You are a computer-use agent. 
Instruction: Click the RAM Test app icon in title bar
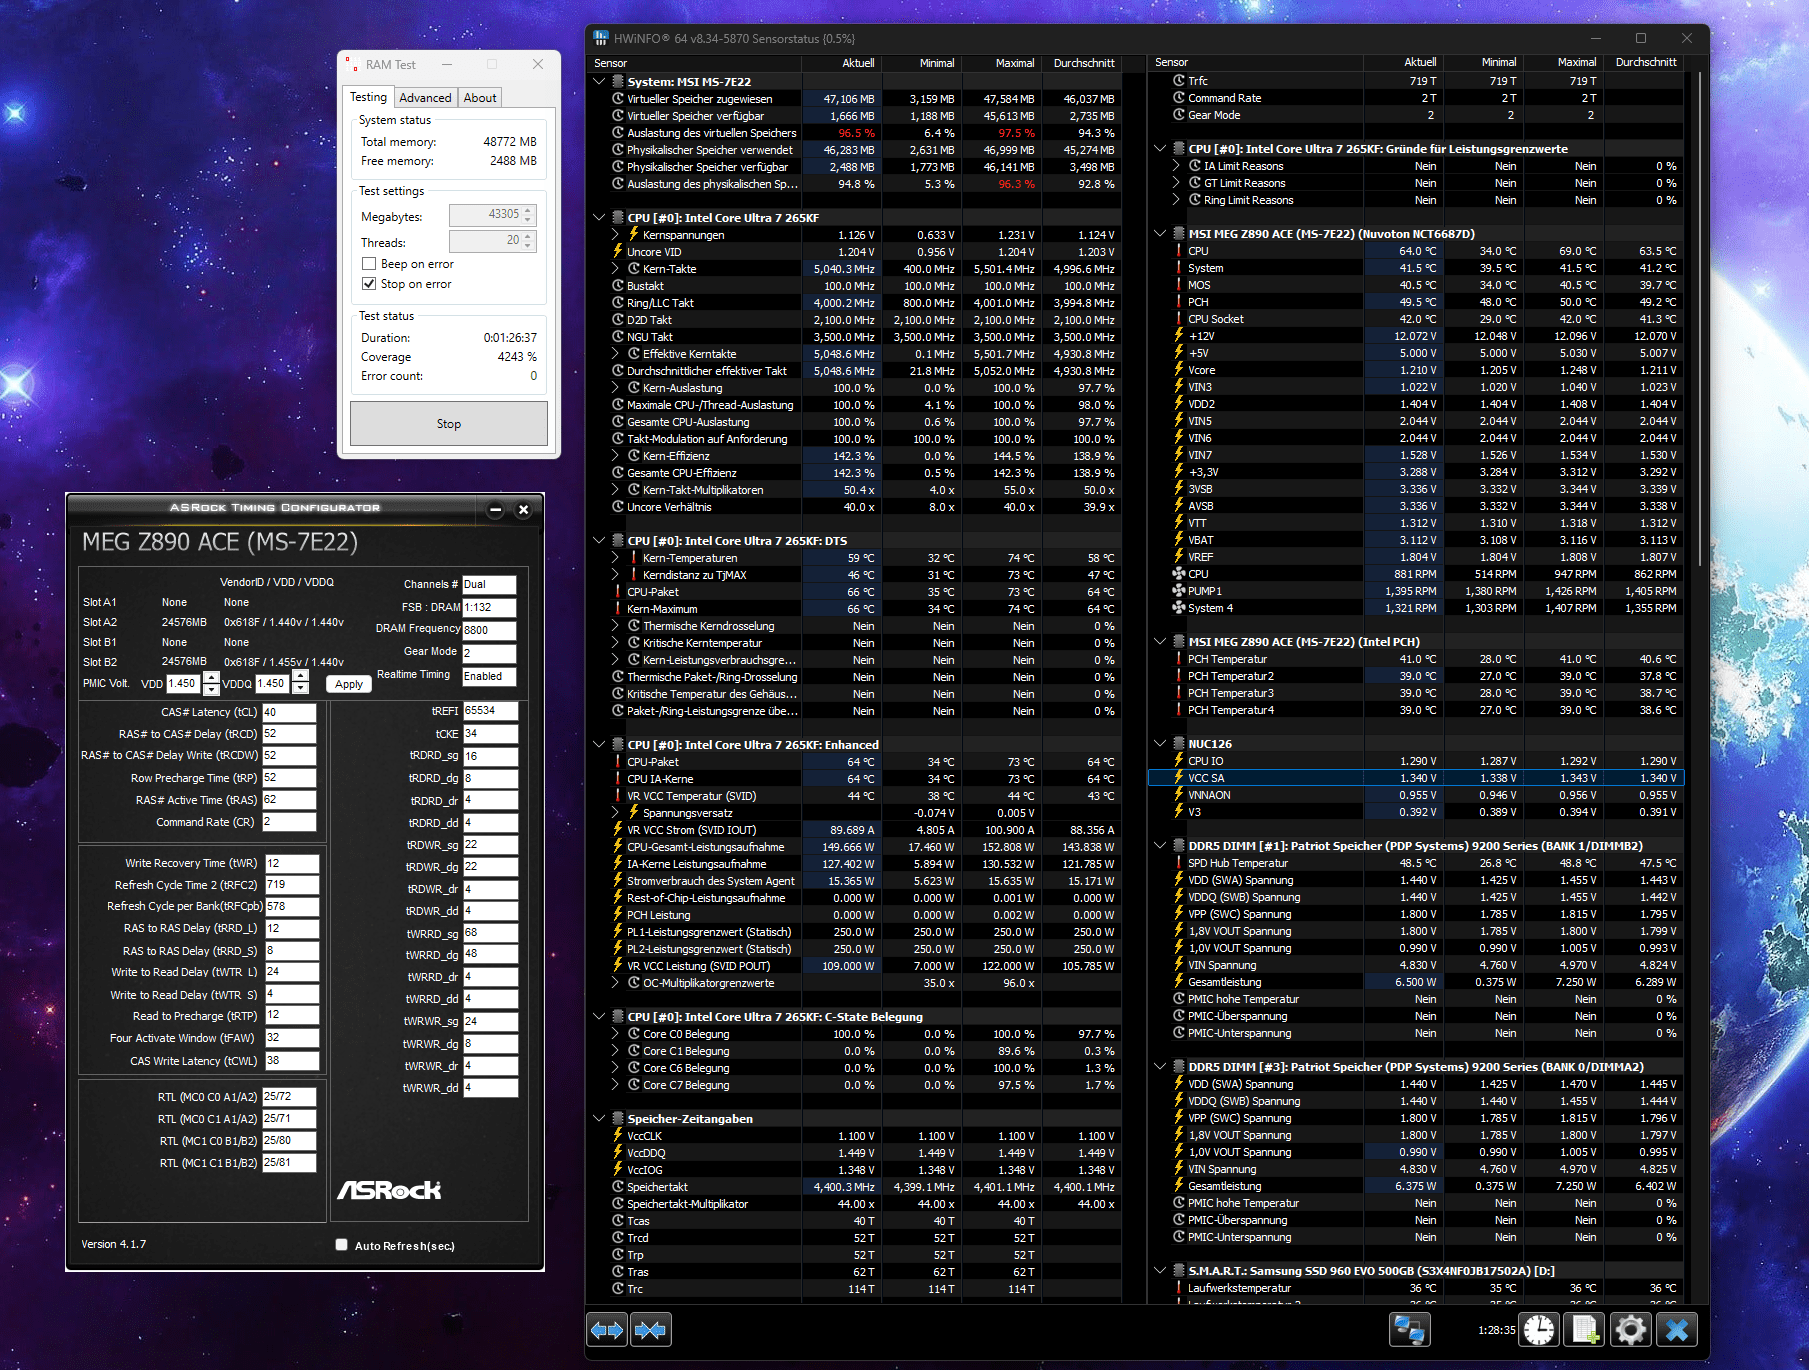click(352, 64)
